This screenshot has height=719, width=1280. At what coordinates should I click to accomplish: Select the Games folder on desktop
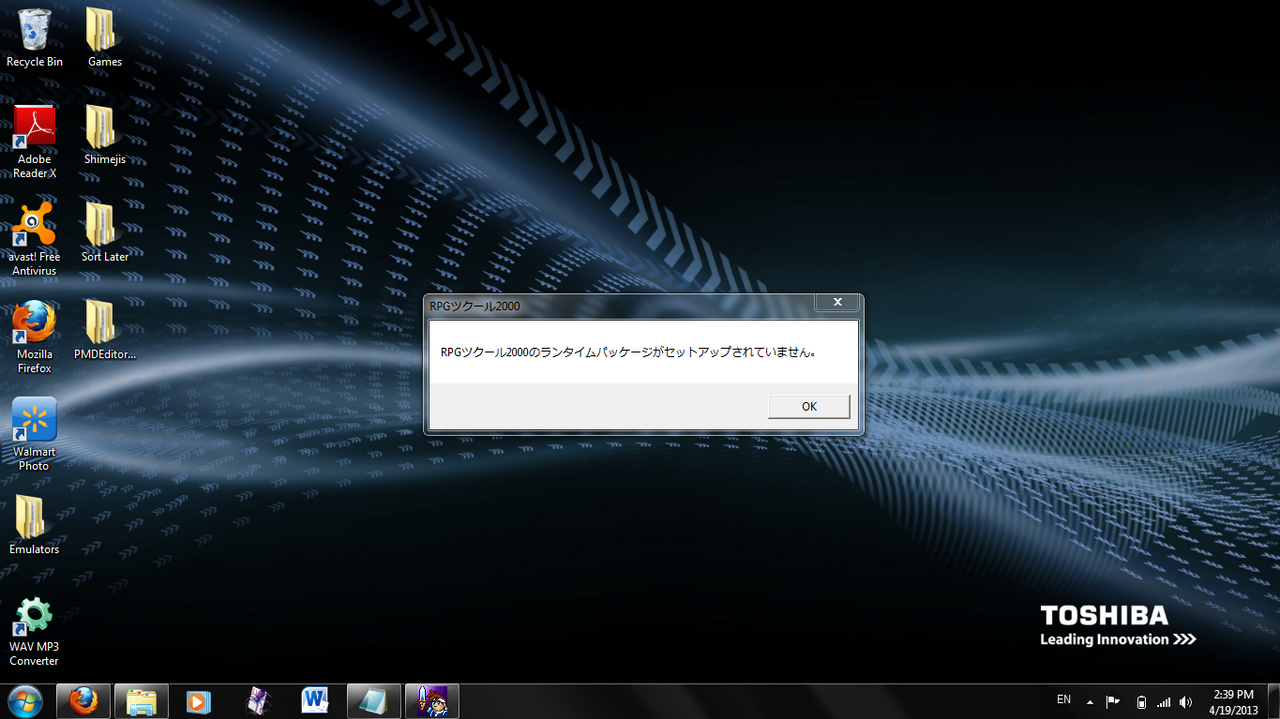point(104,38)
